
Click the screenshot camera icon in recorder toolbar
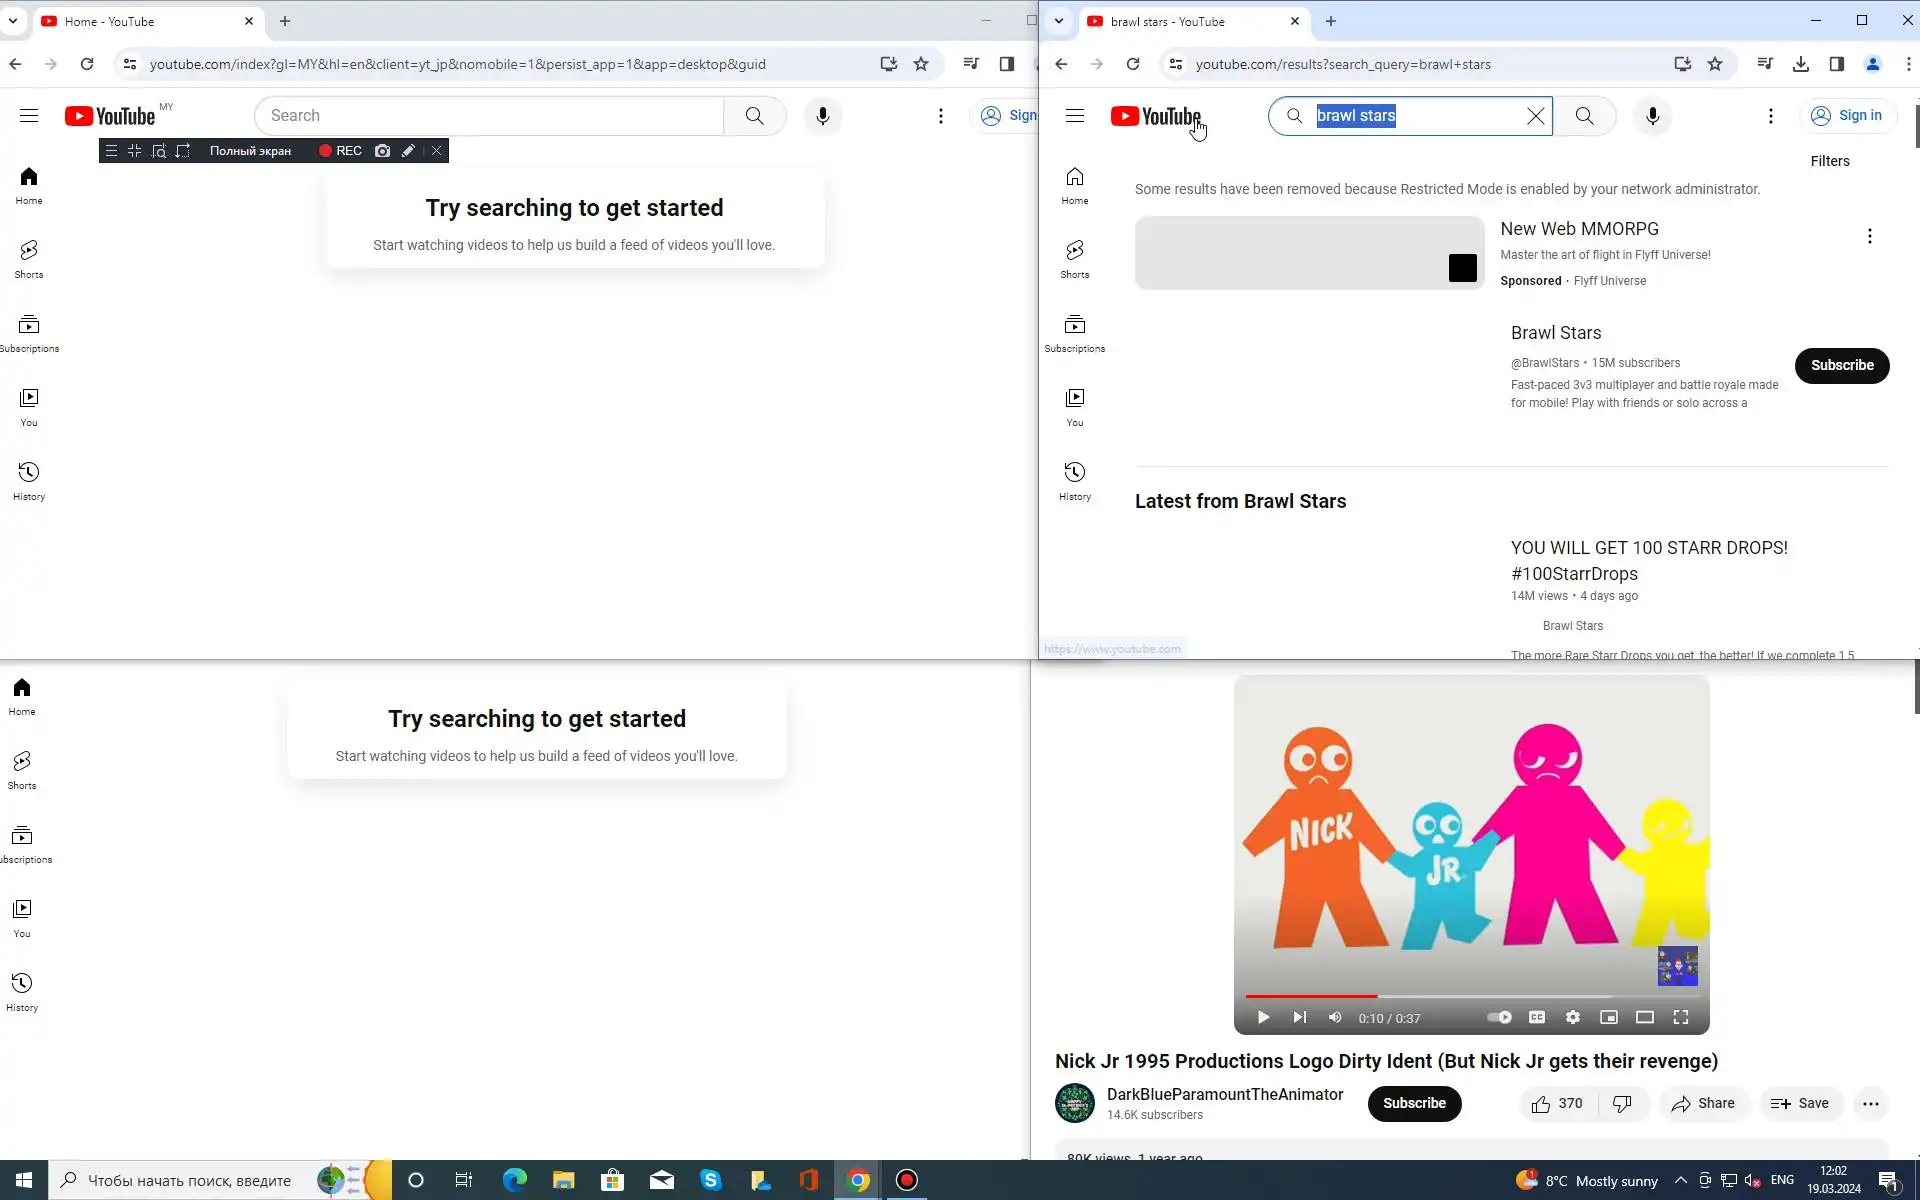[382, 151]
